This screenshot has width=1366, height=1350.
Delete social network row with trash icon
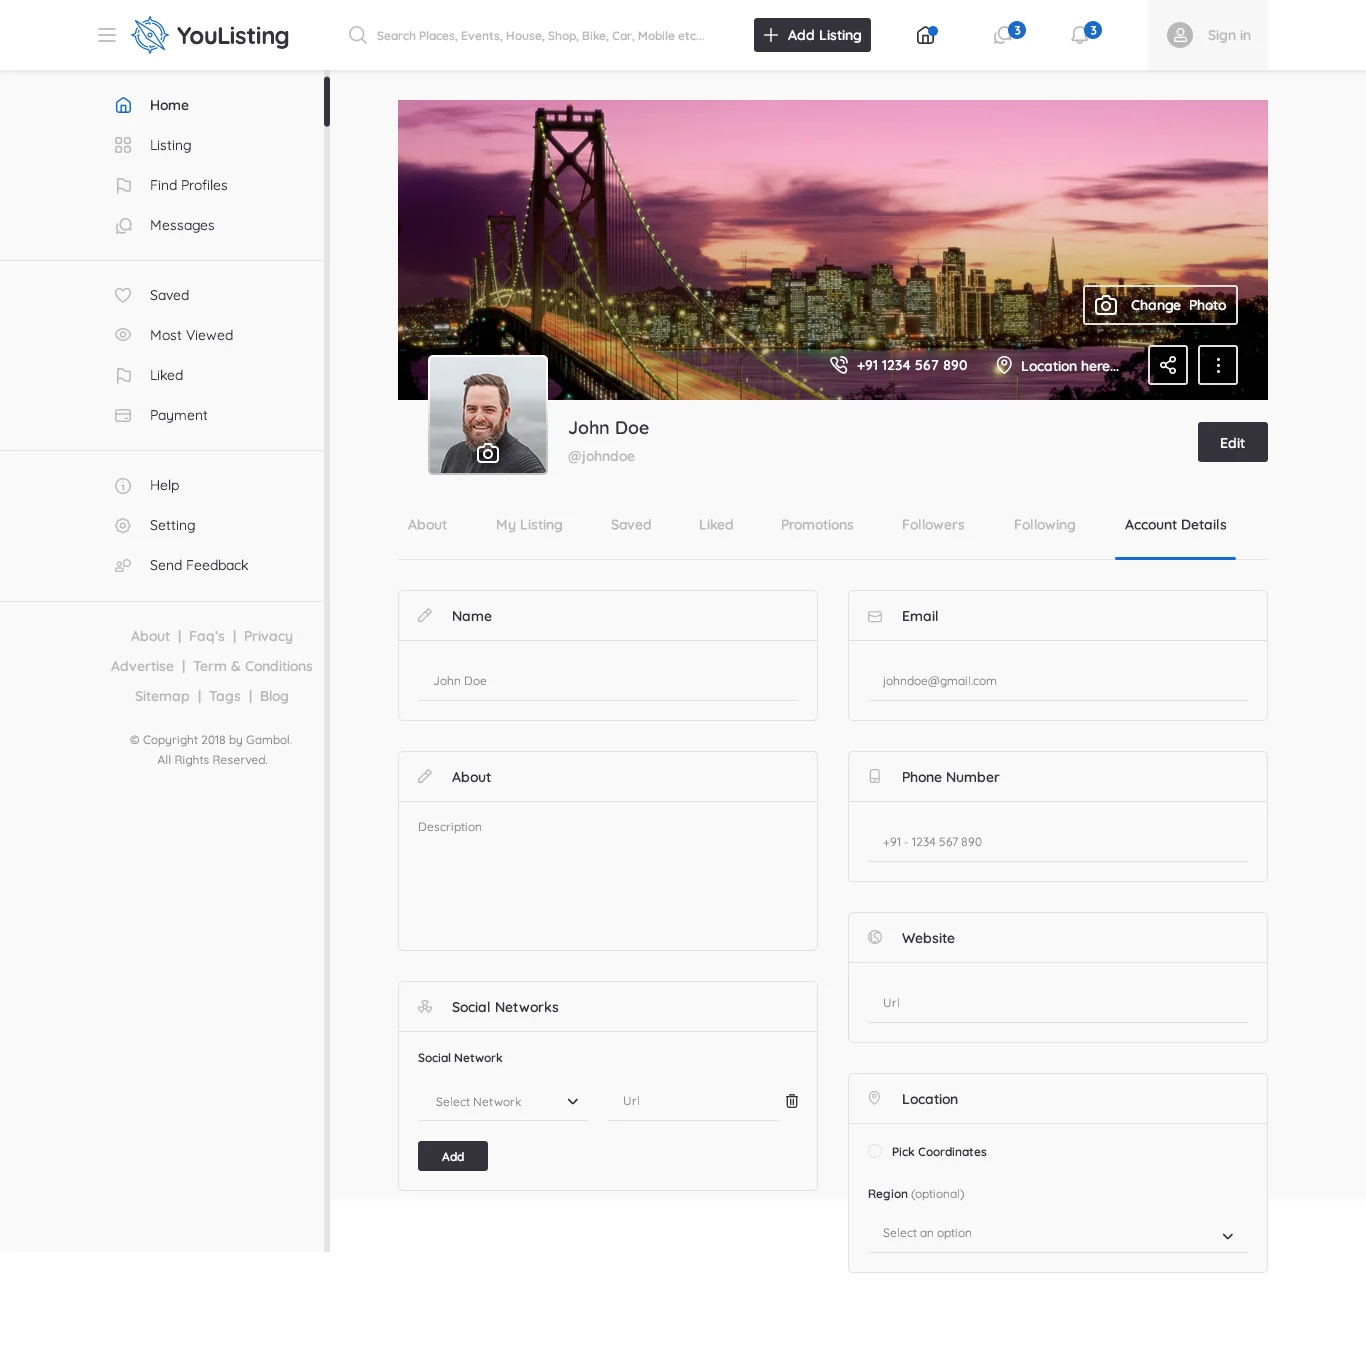tap(792, 1101)
